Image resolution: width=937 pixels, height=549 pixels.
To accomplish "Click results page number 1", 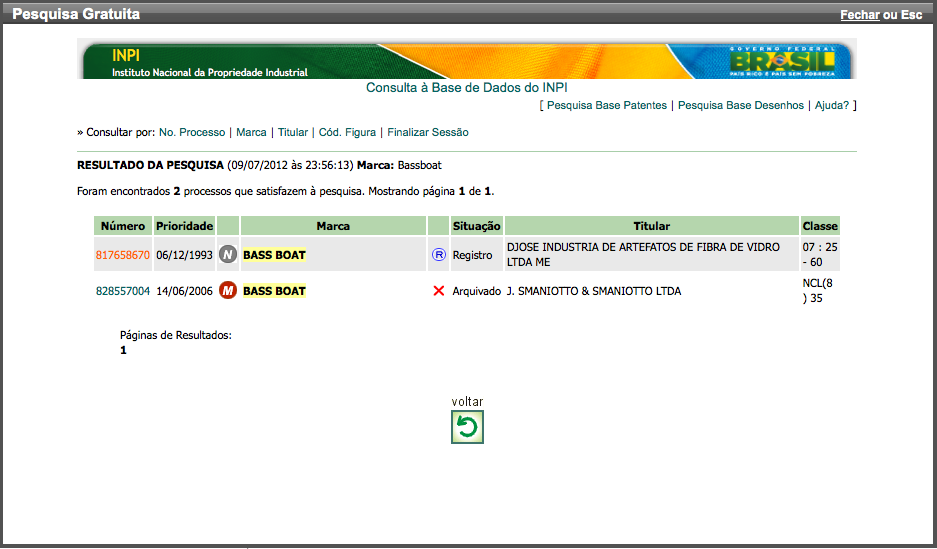I will tap(123, 350).
